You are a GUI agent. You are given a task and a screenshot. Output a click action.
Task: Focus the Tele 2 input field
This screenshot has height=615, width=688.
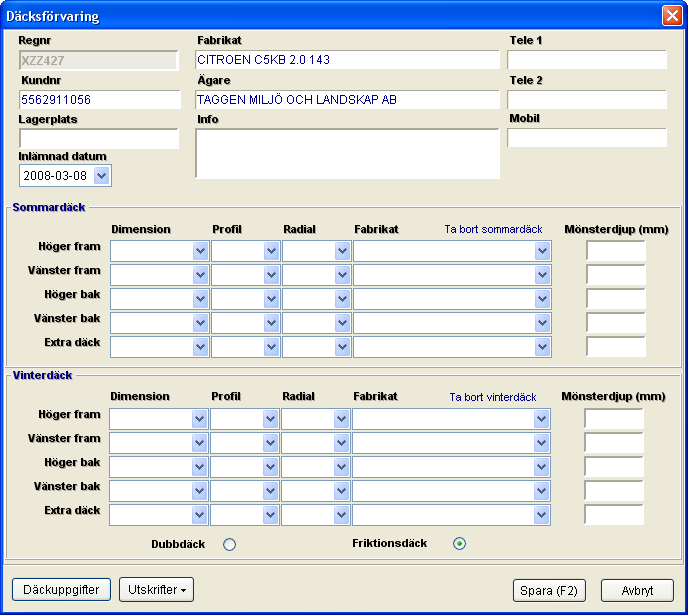(x=587, y=100)
